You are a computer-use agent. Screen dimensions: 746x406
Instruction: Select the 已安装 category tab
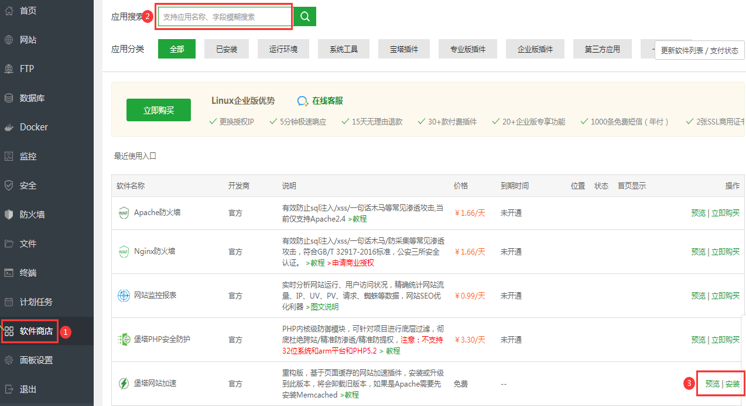[x=226, y=49]
